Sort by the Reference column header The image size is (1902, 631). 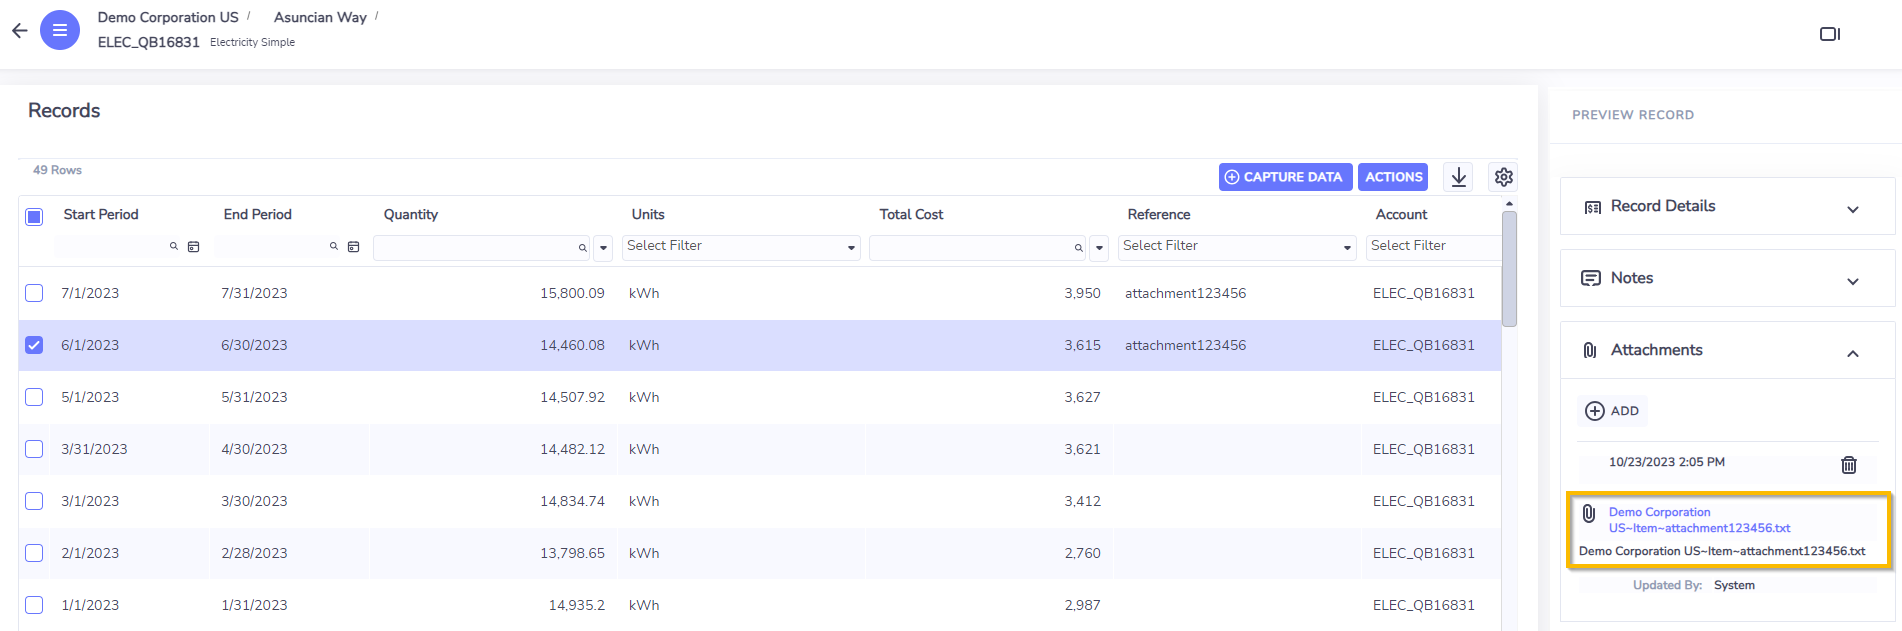click(1159, 214)
